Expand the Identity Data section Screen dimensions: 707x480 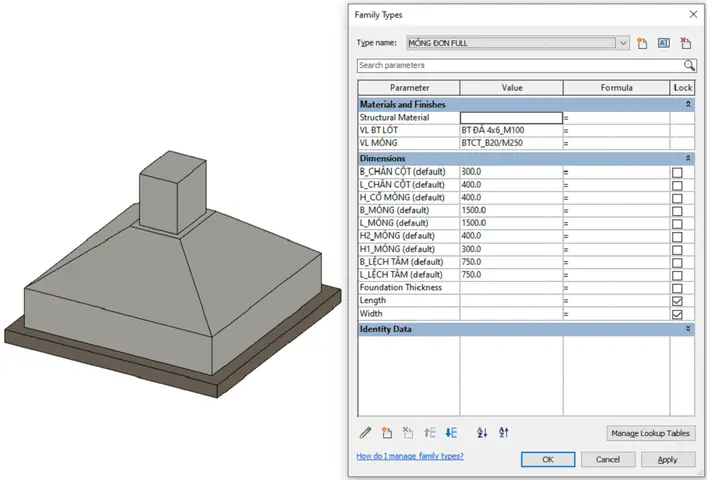[x=687, y=328]
